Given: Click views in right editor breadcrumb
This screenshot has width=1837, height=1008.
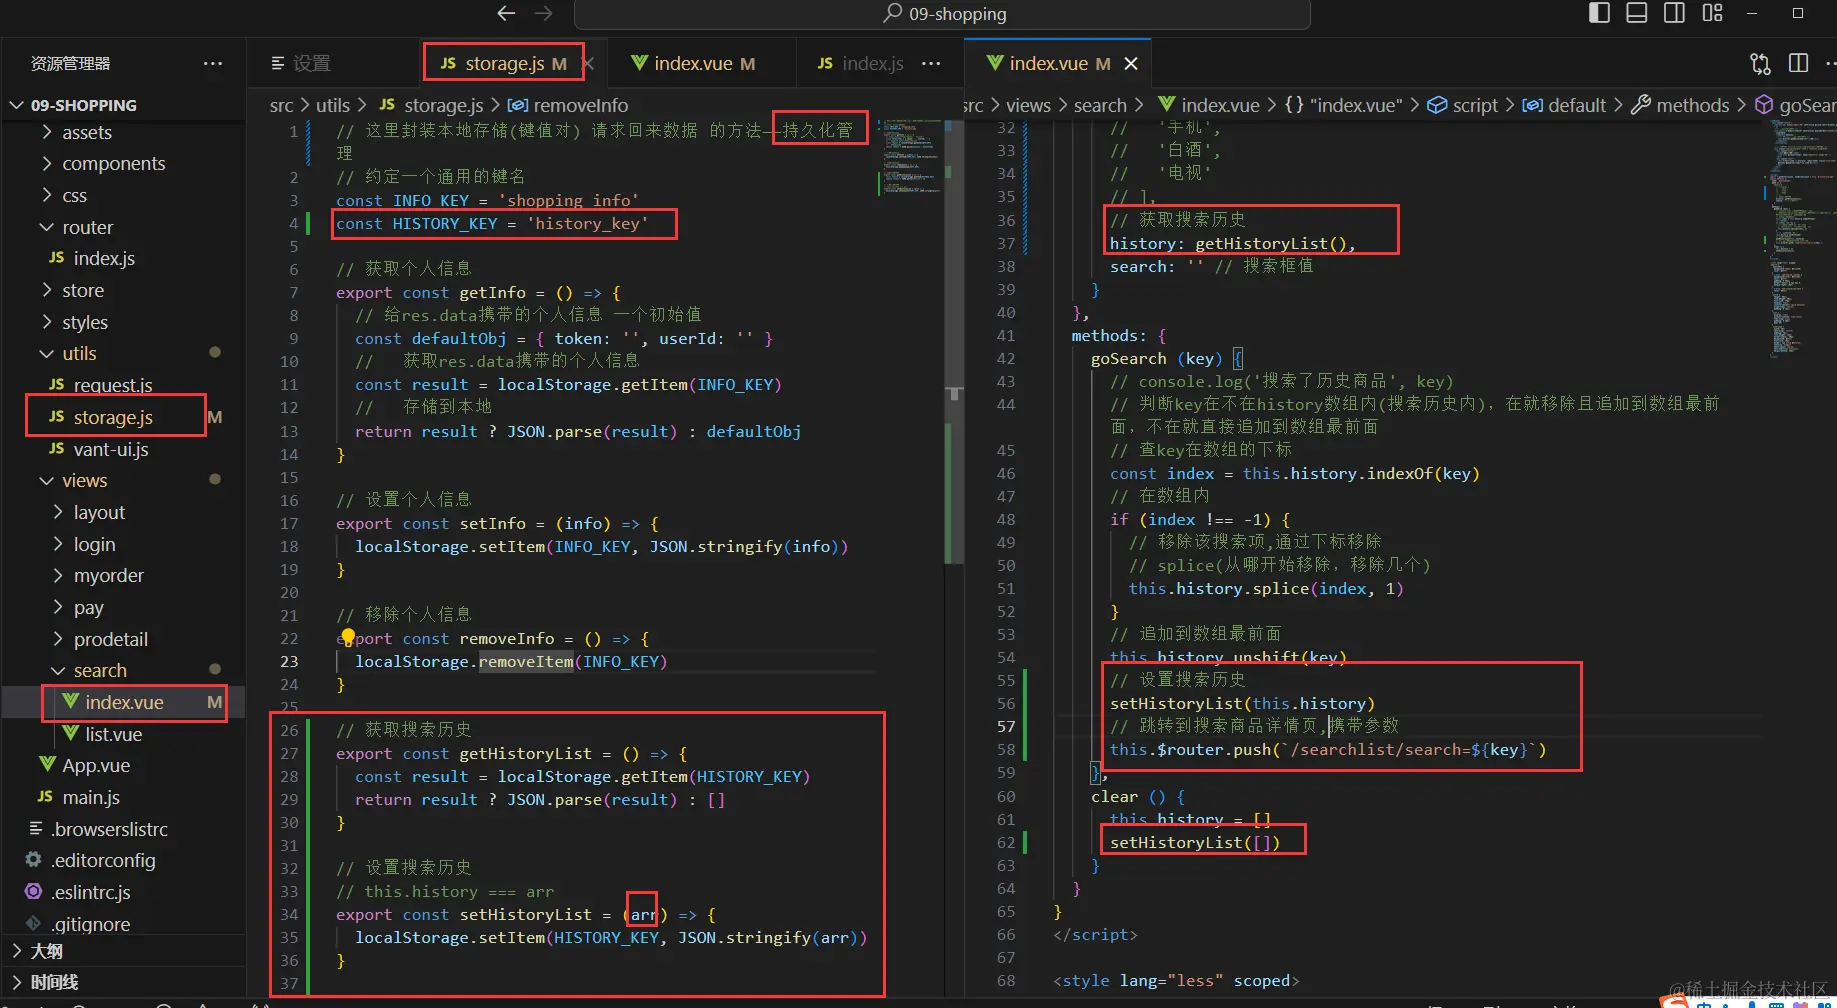Looking at the screenshot, I should pos(1028,105).
